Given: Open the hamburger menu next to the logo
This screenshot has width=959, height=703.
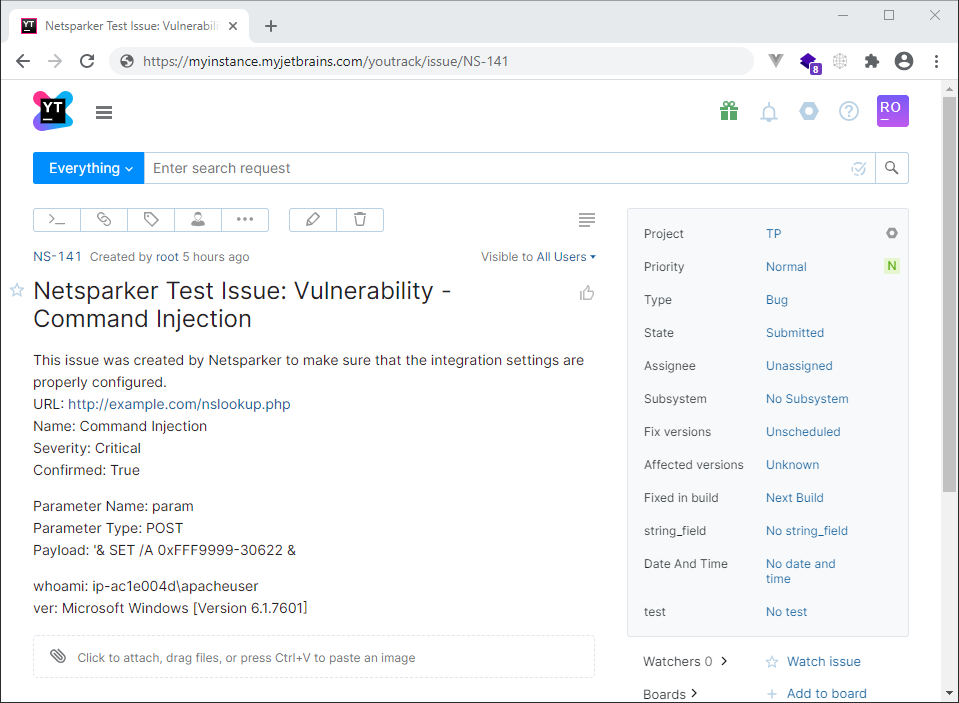Looking at the screenshot, I should click(104, 111).
